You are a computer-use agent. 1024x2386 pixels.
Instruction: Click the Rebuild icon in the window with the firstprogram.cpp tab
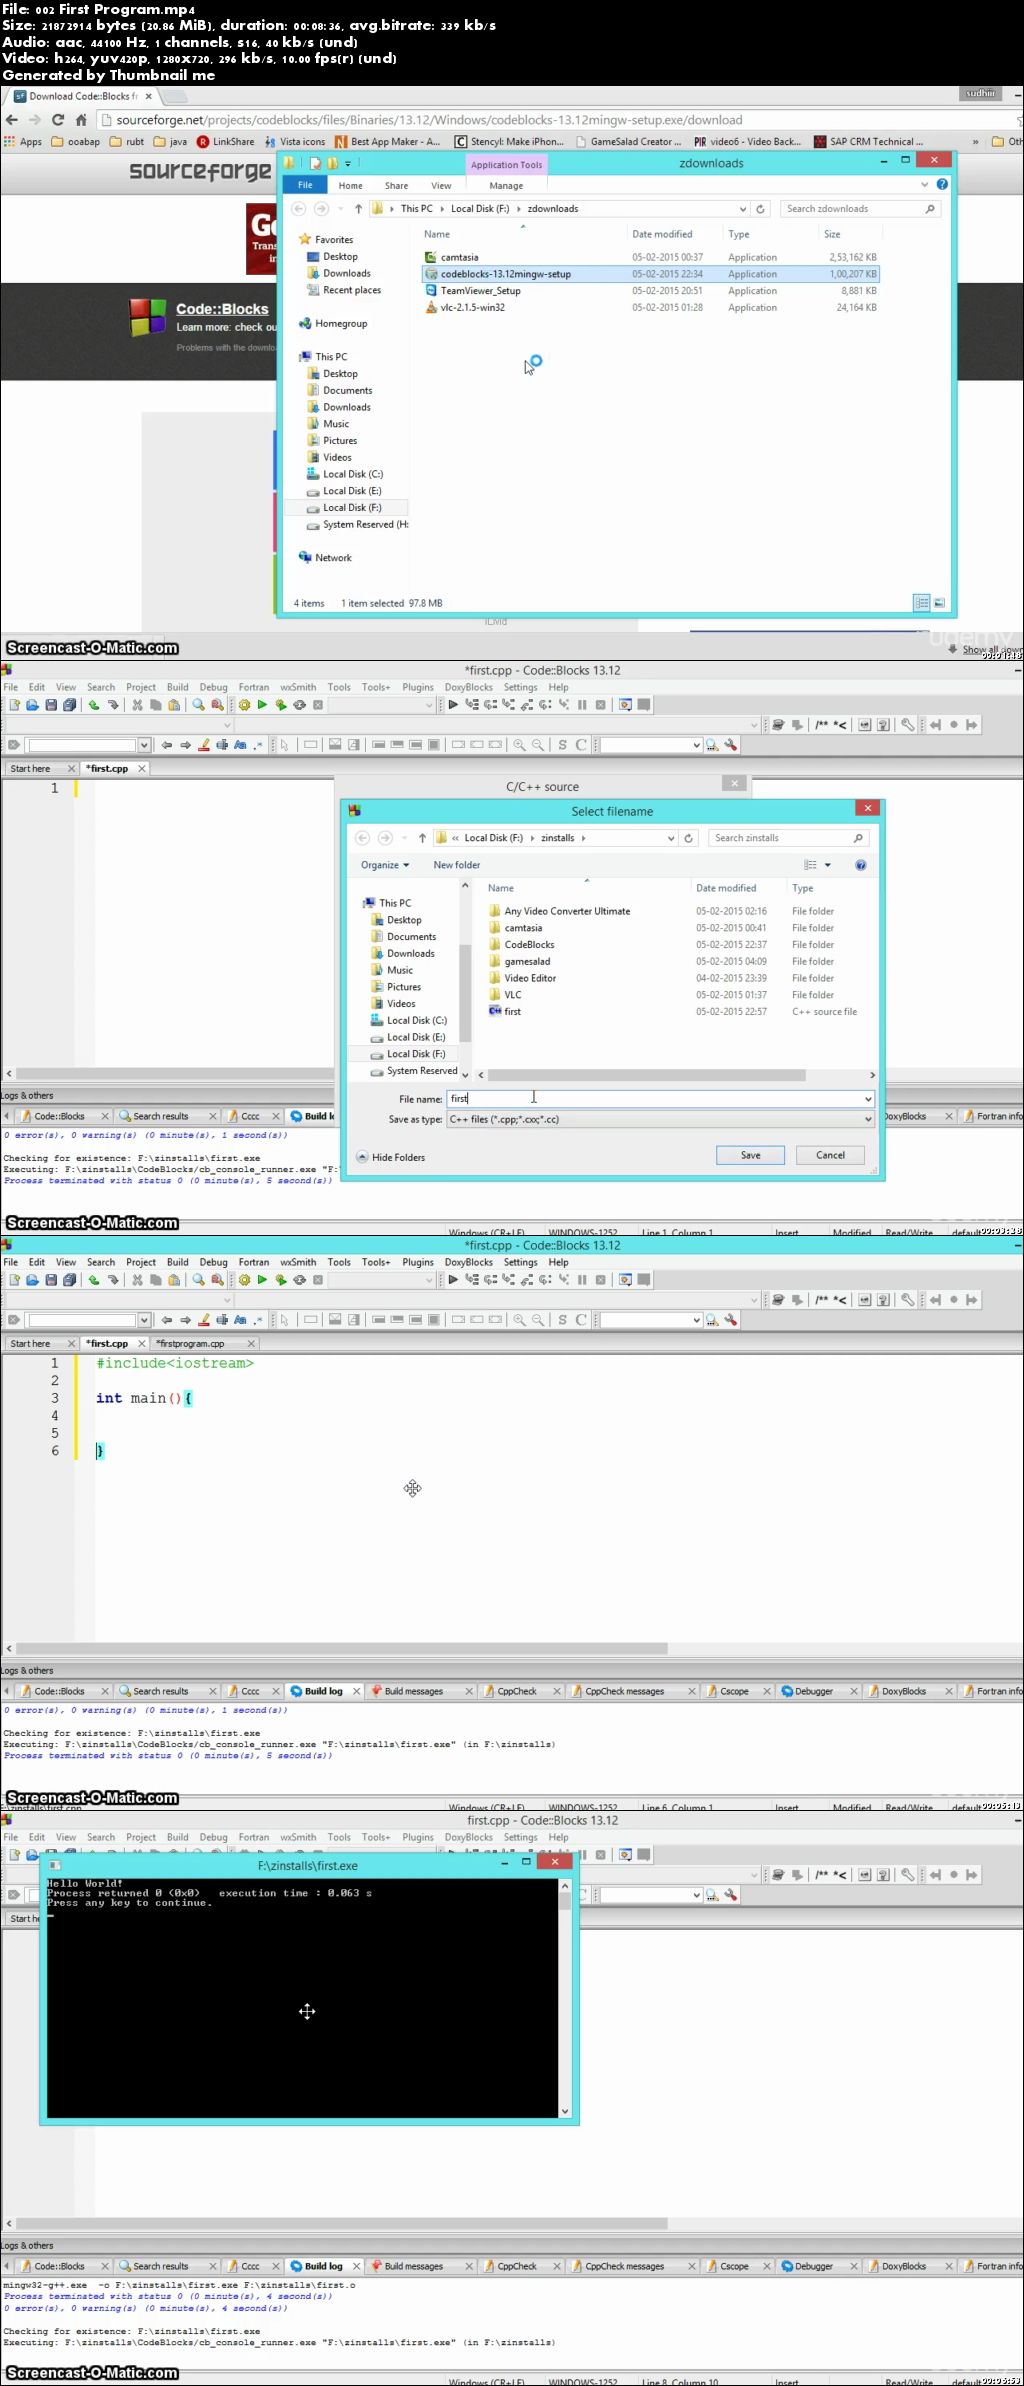(299, 1280)
